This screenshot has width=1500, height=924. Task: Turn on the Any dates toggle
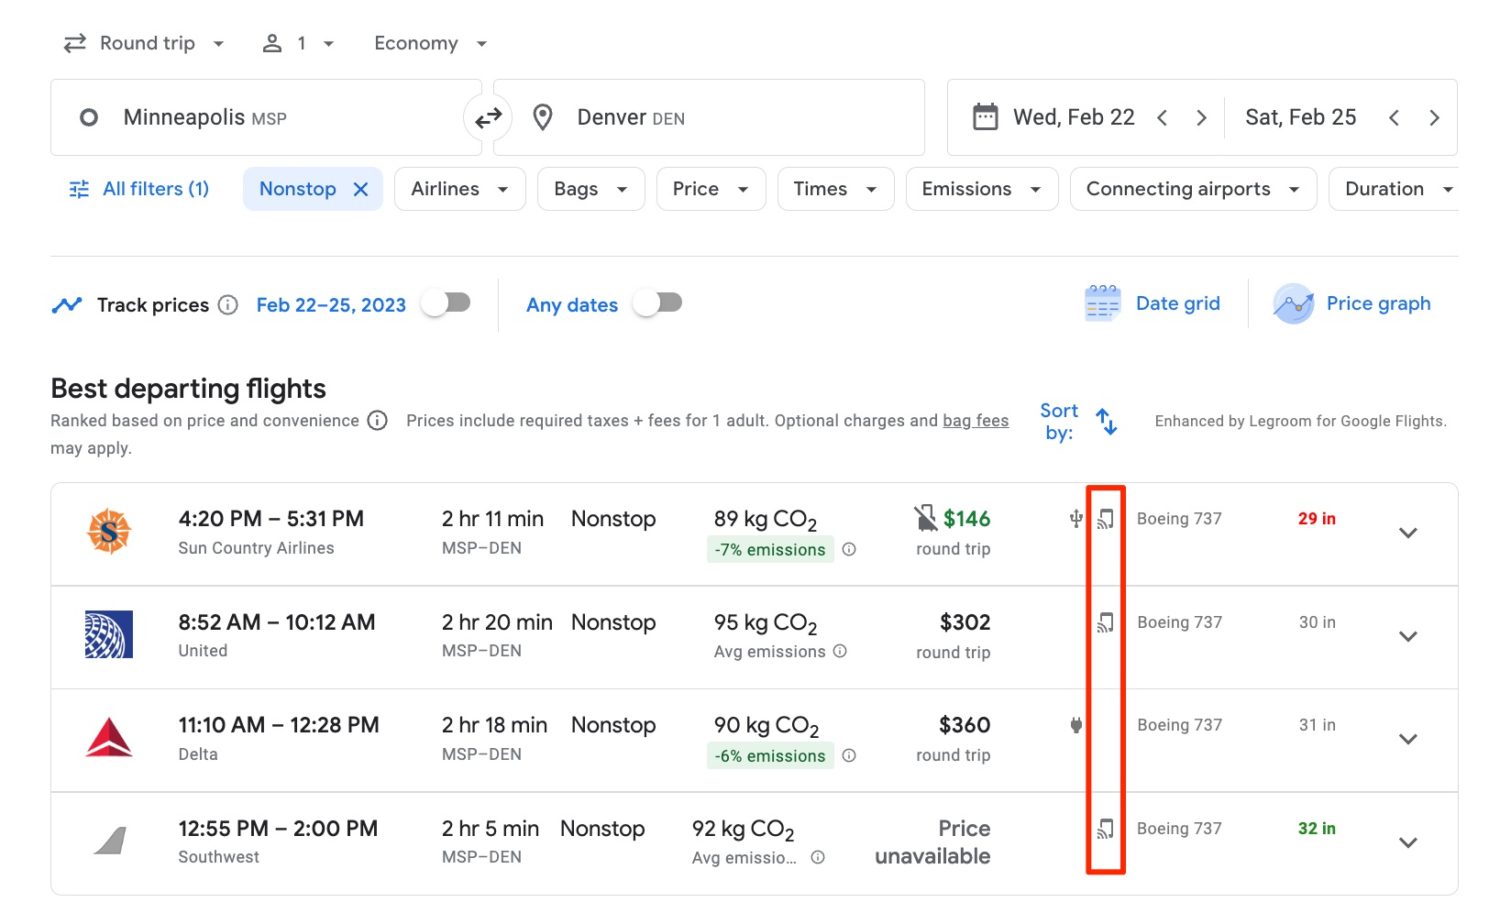pos(658,304)
